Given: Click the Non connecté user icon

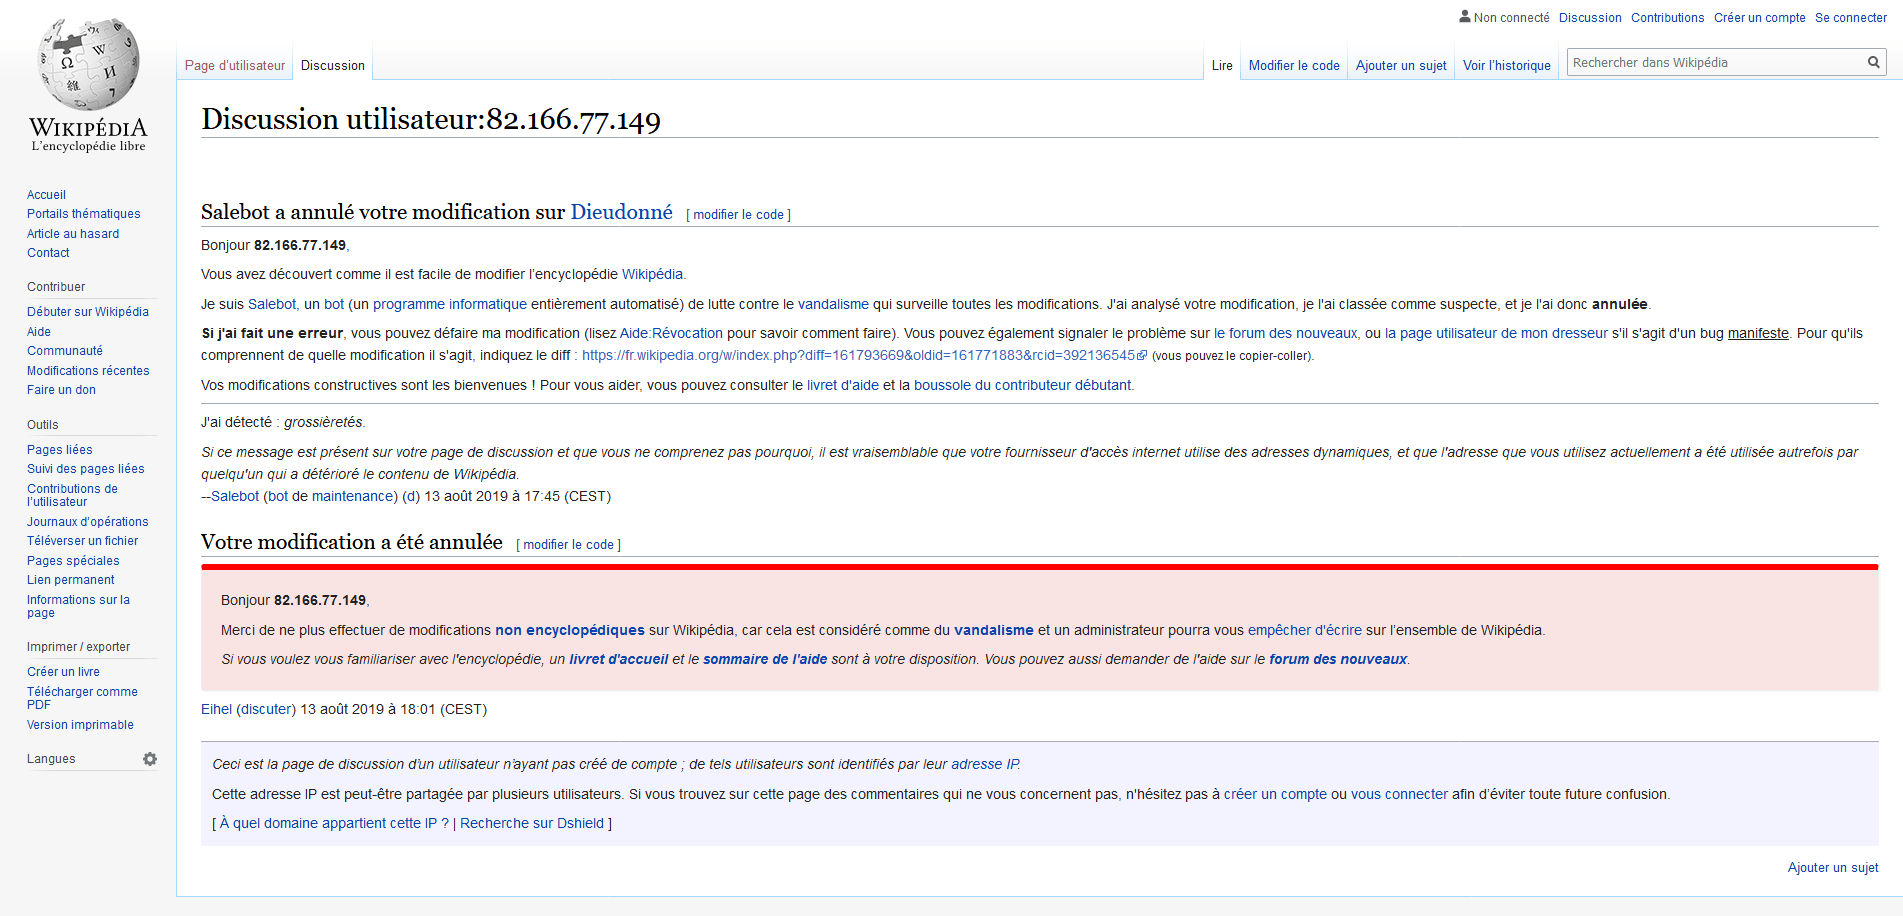Looking at the screenshot, I should [x=1465, y=17].
